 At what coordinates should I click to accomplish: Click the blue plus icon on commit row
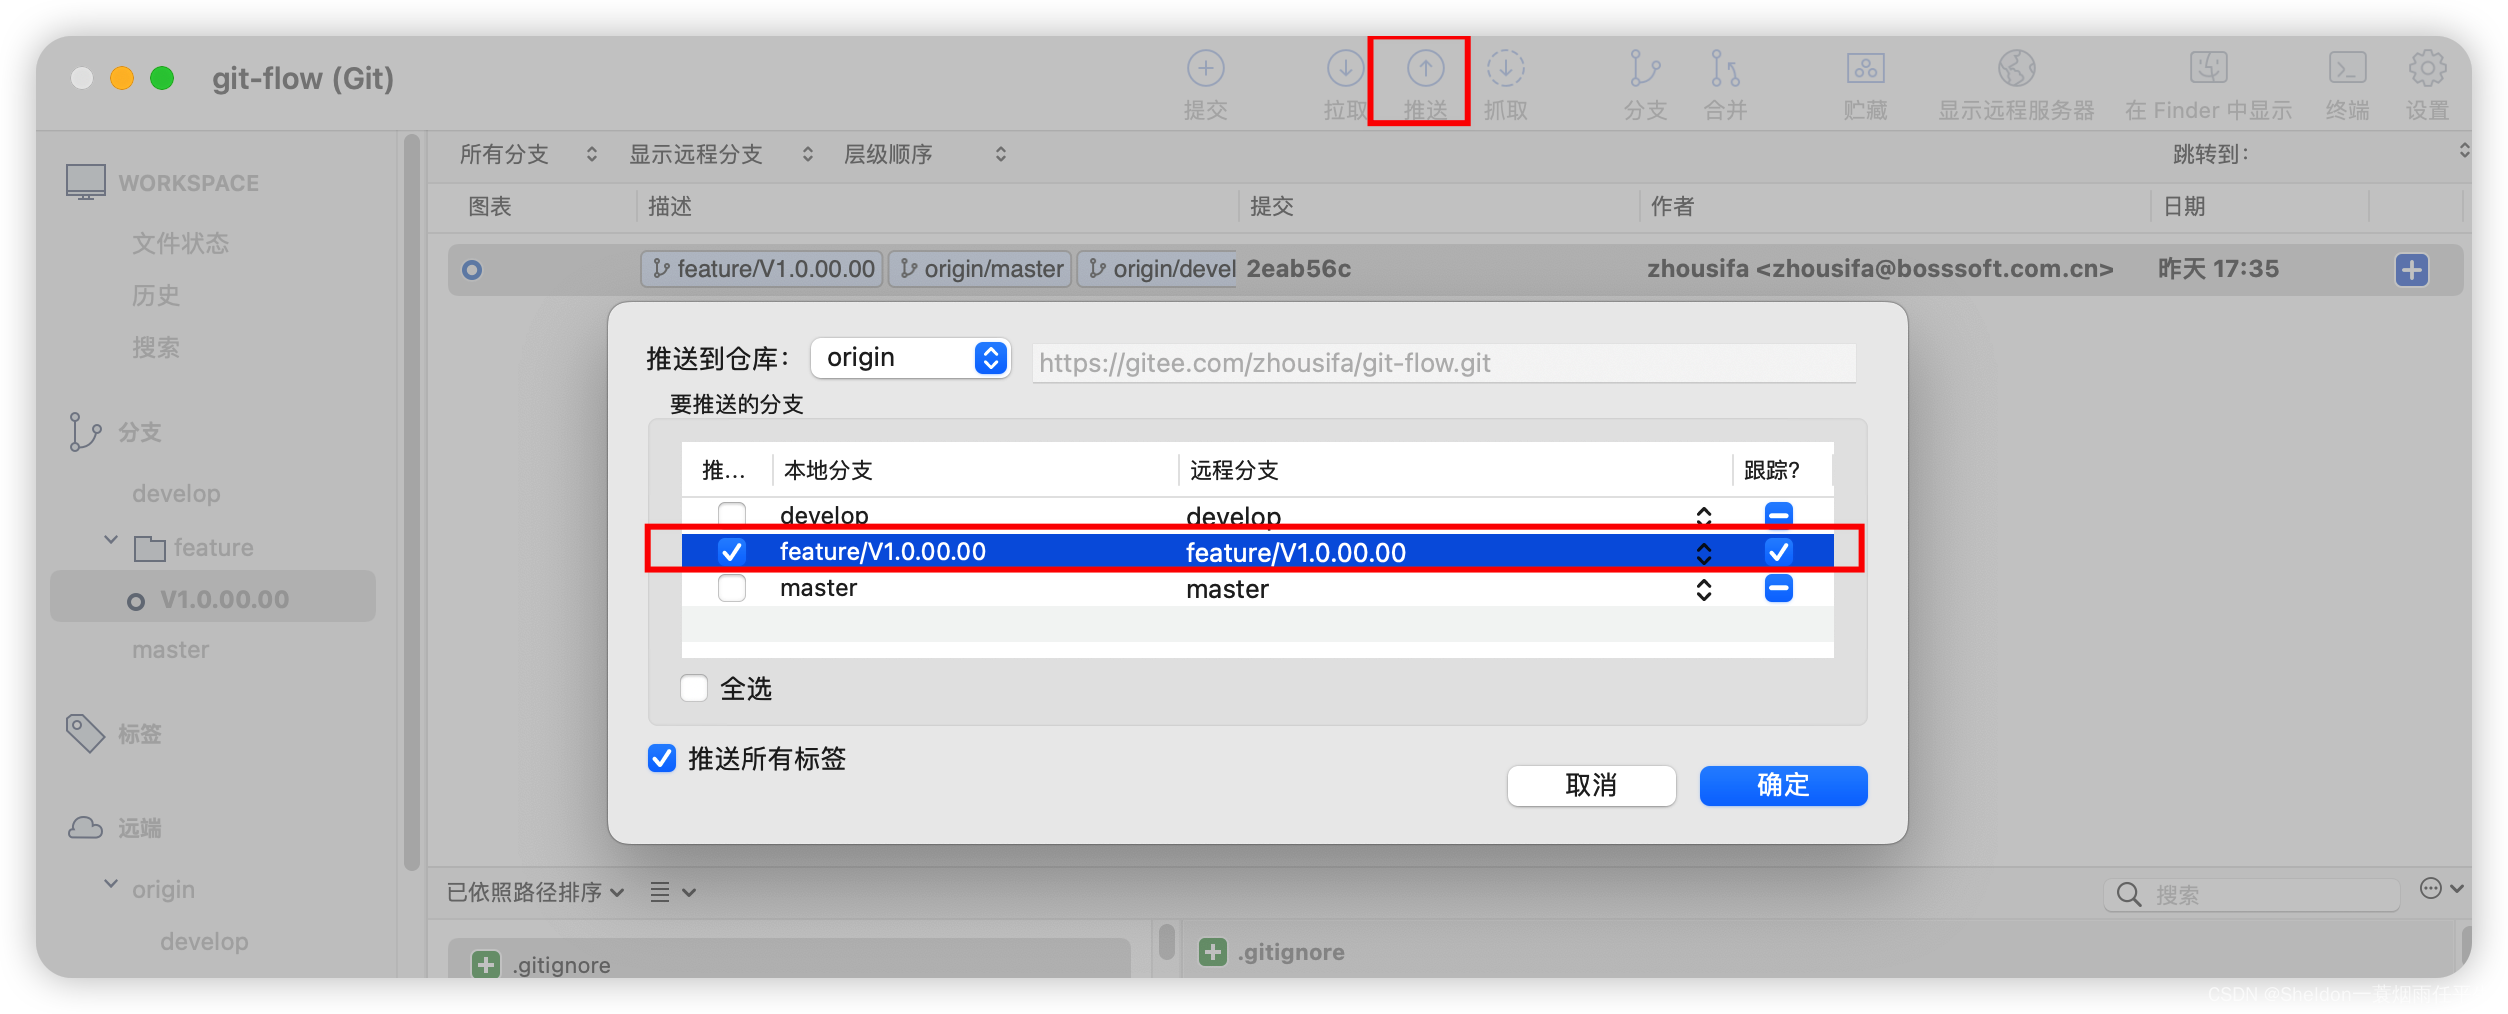2411,269
